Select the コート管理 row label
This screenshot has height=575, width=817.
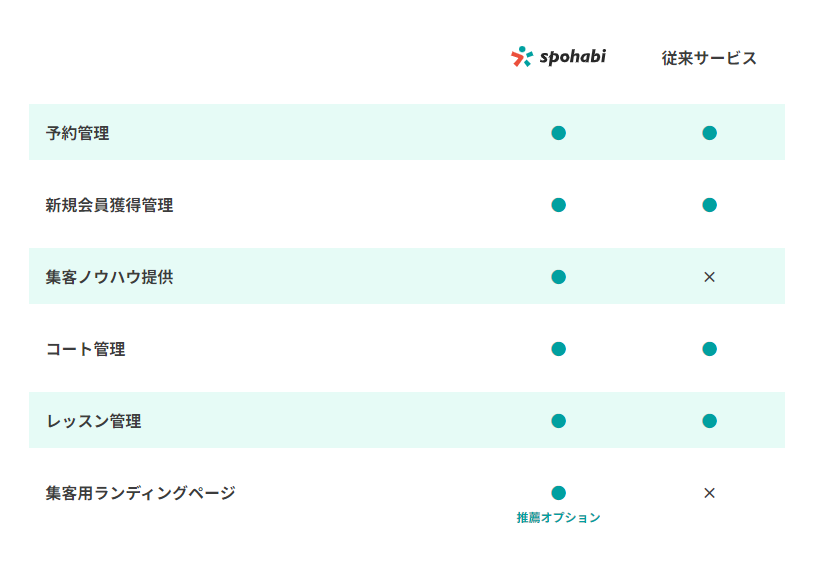86,349
